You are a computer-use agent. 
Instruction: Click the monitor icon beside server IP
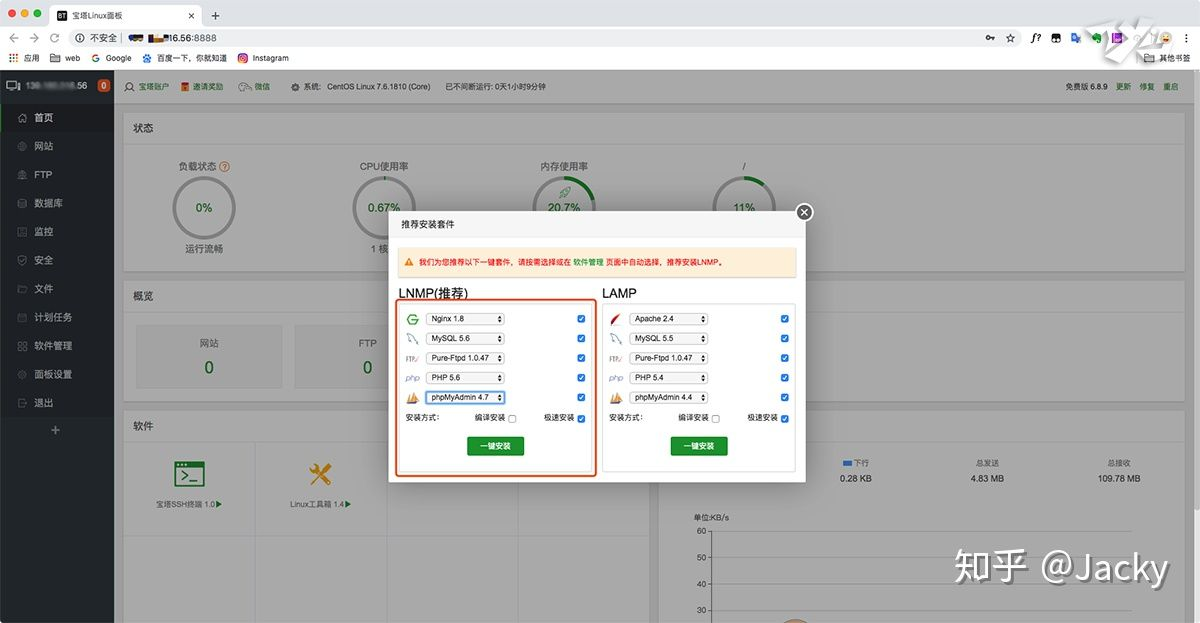(13, 86)
